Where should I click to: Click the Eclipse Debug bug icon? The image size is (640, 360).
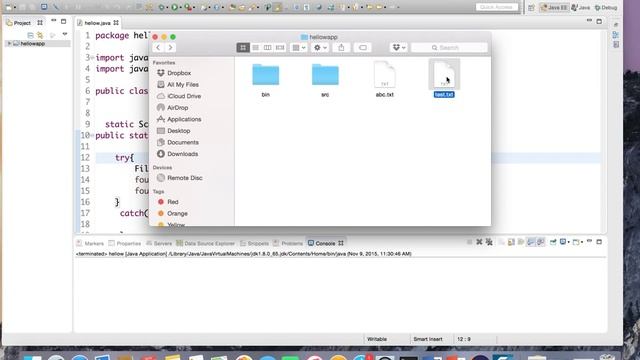pos(162,7)
